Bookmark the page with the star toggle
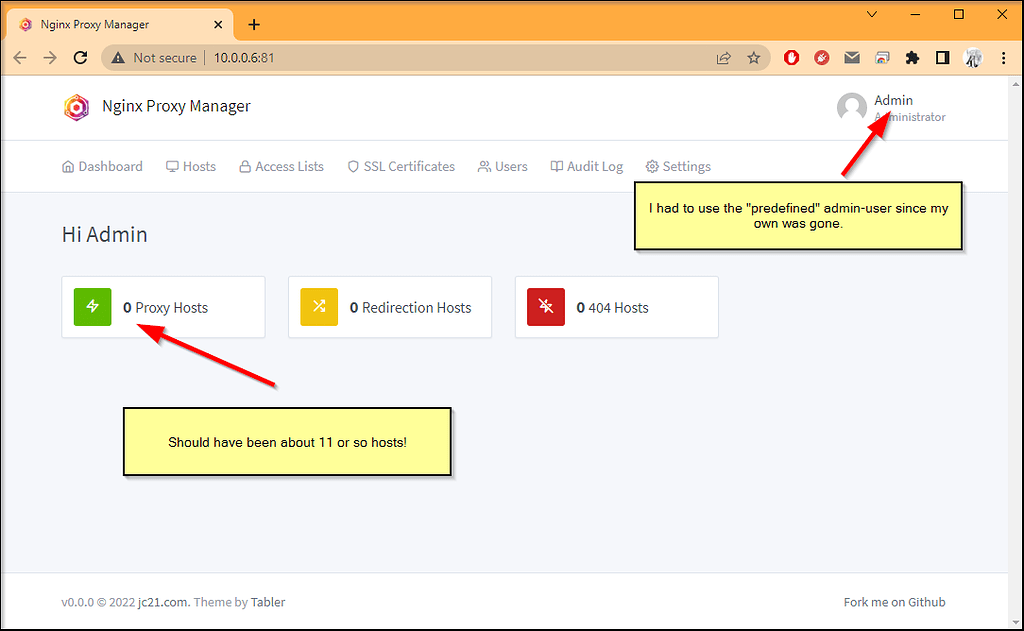Image resolution: width=1024 pixels, height=631 pixels. pyautogui.click(x=754, y=57)
